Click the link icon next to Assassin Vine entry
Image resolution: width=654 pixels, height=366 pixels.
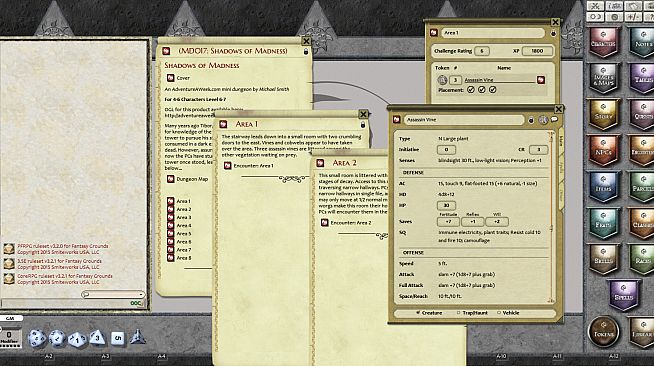coord(541,80)
